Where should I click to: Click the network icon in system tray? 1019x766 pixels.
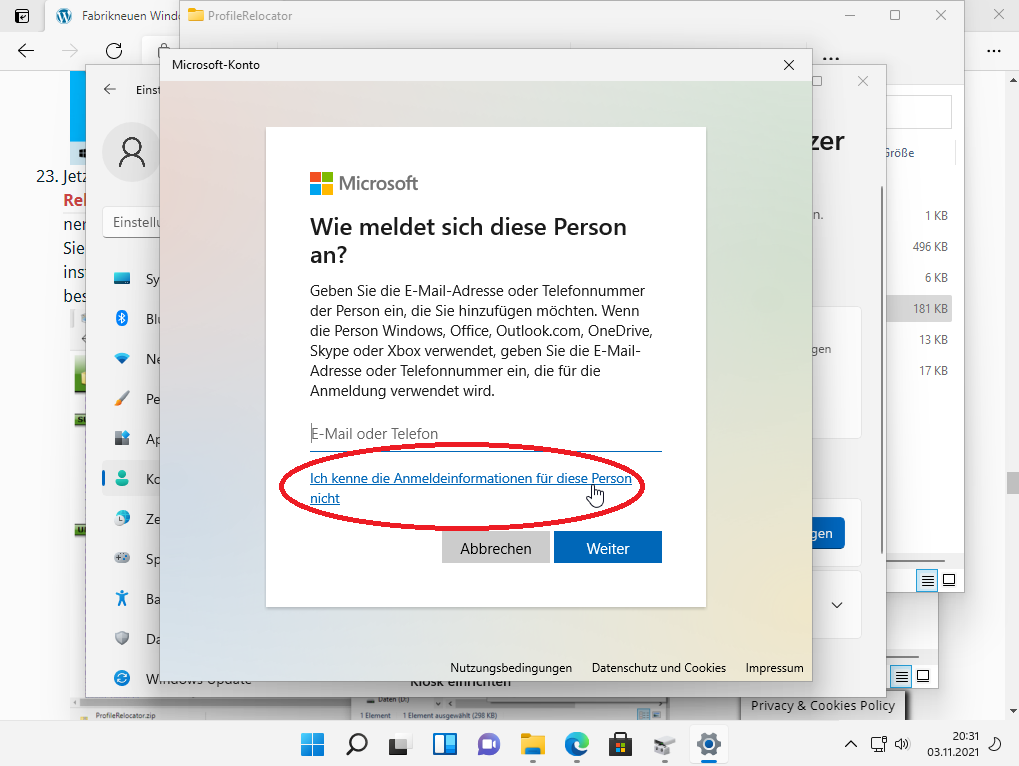[879, 745]
